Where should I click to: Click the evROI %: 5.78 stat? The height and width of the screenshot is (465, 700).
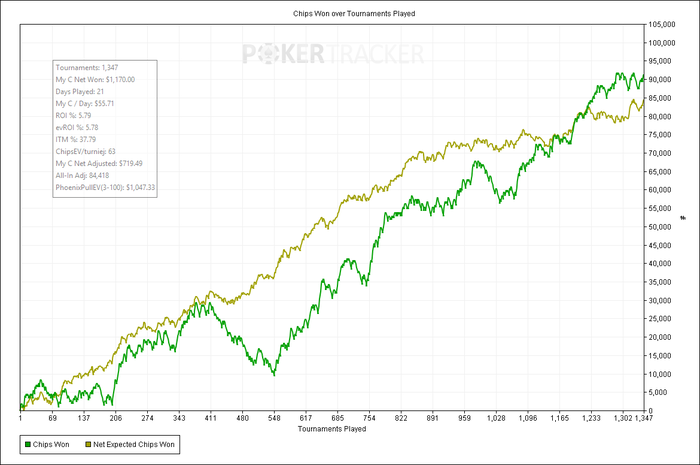[77, 128]
